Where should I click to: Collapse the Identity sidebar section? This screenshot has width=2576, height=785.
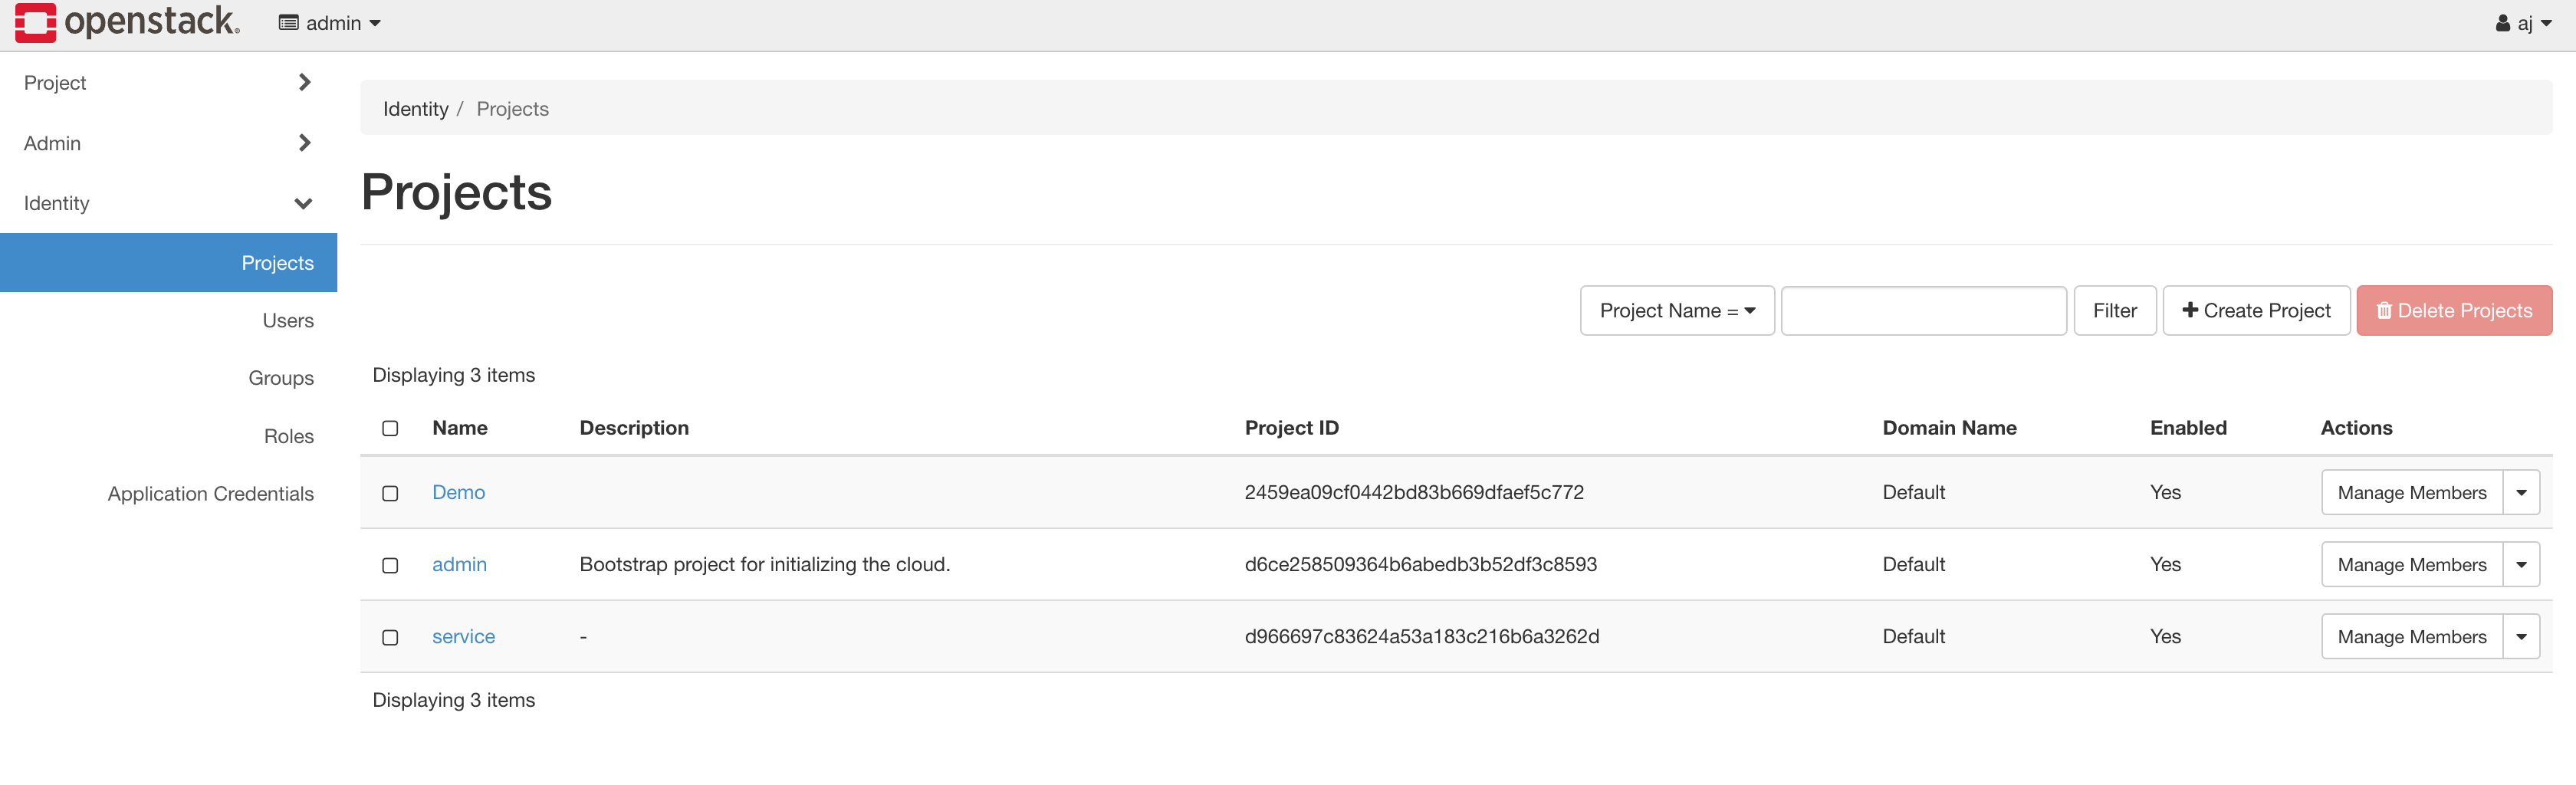(168, 203)
